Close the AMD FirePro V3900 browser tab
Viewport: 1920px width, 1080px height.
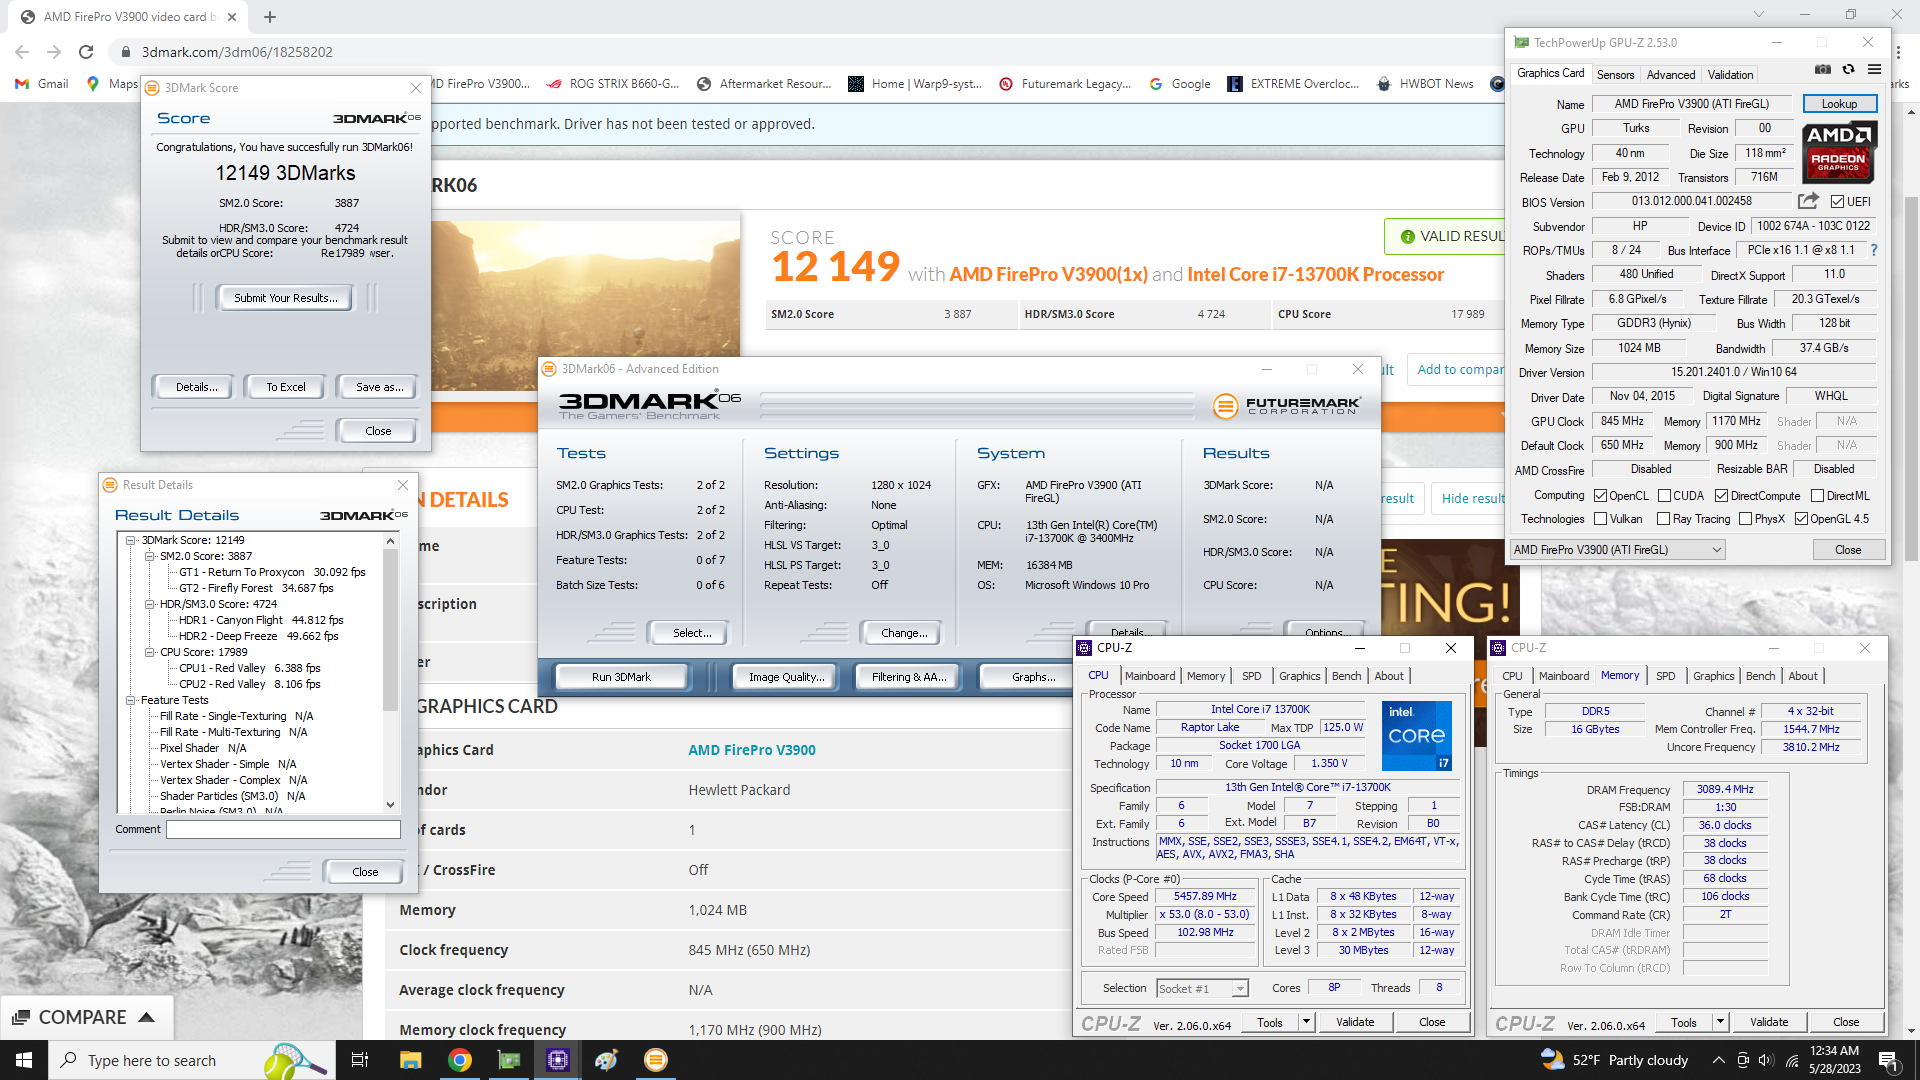tap(232, 17)
